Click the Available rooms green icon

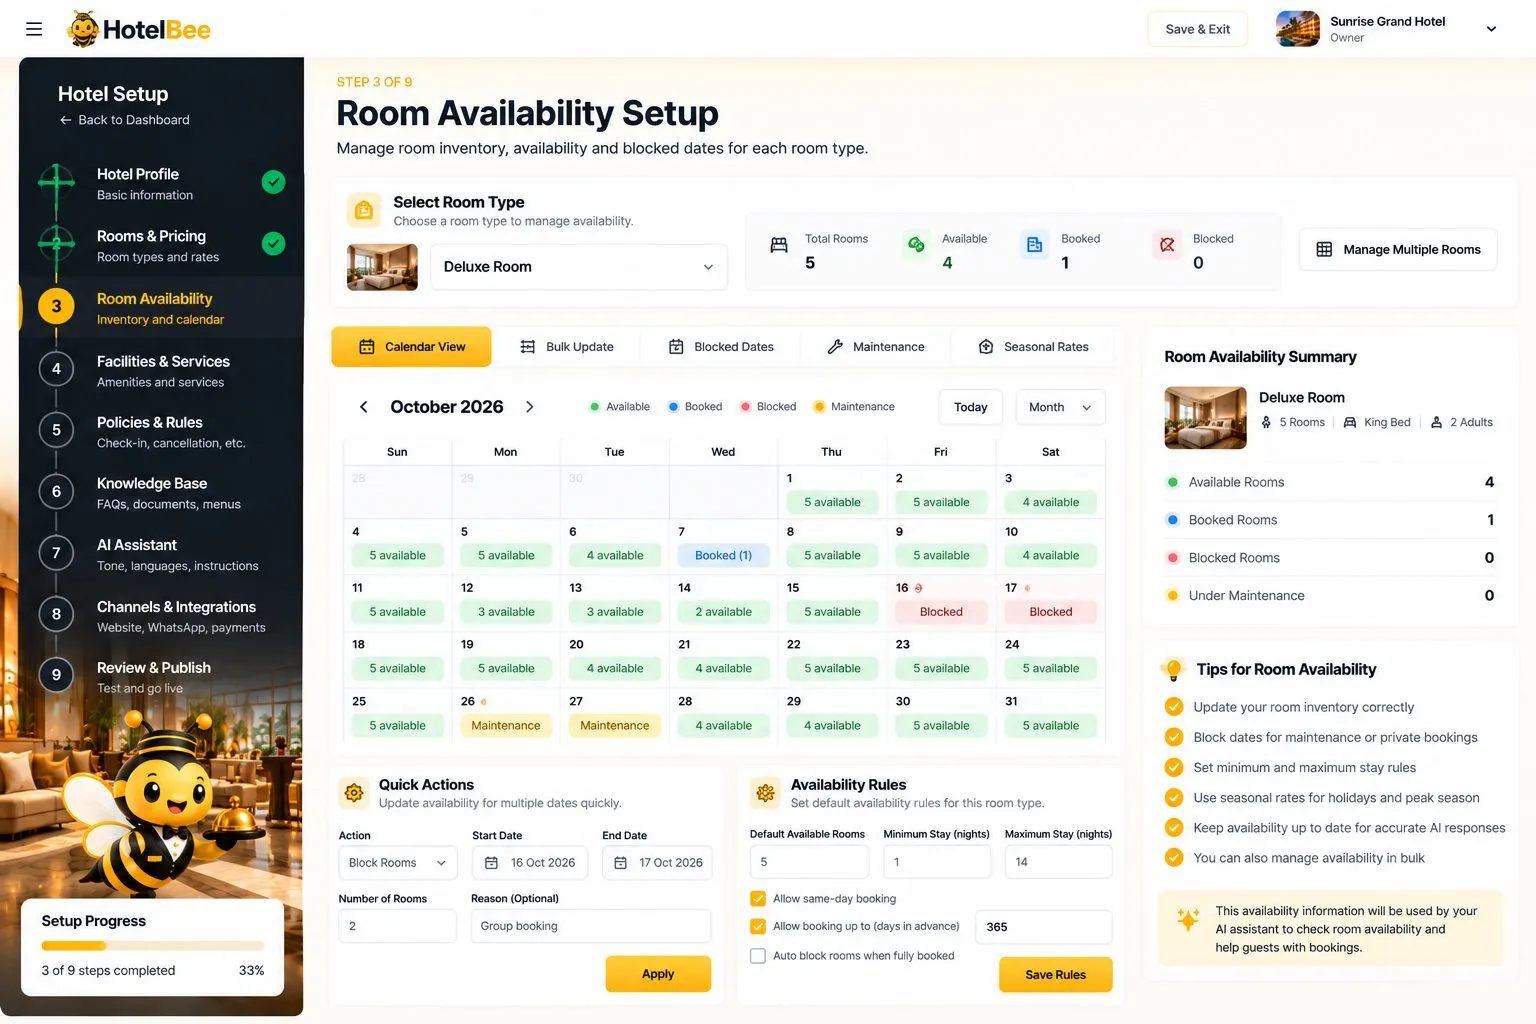(x=916, y=244)
